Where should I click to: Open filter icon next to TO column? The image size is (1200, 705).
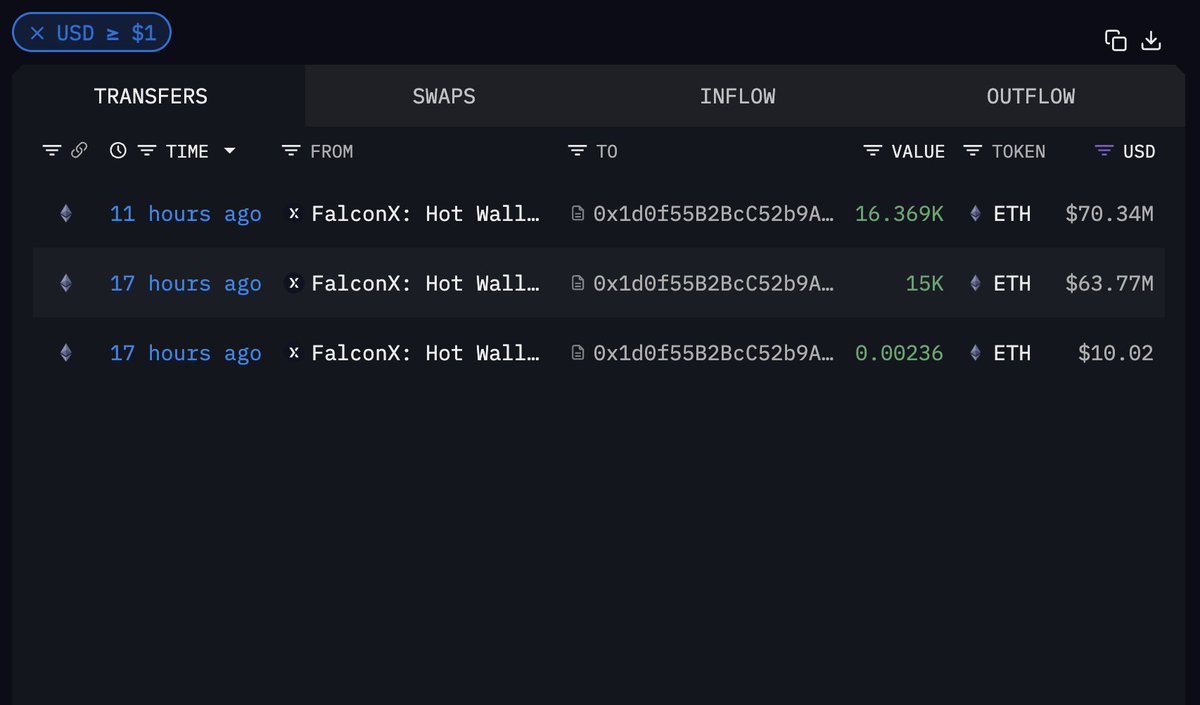577,151
